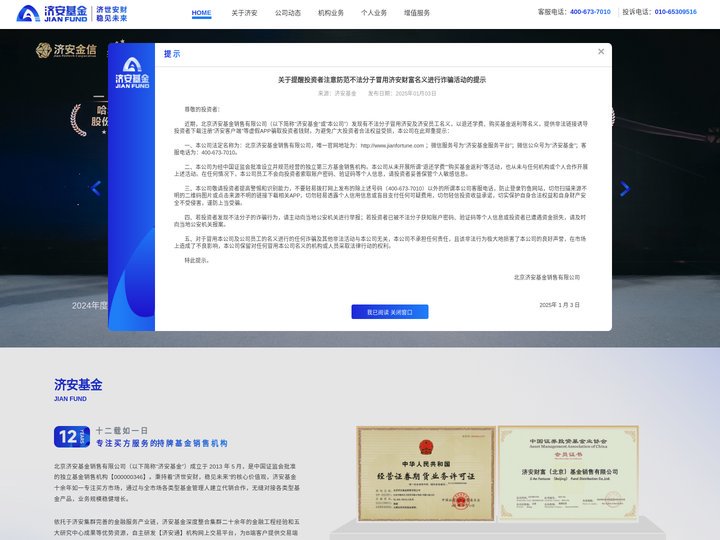This screenshot has width=720, height=540.
Task: Show next banner slide arrow
Action: [625, 188]
